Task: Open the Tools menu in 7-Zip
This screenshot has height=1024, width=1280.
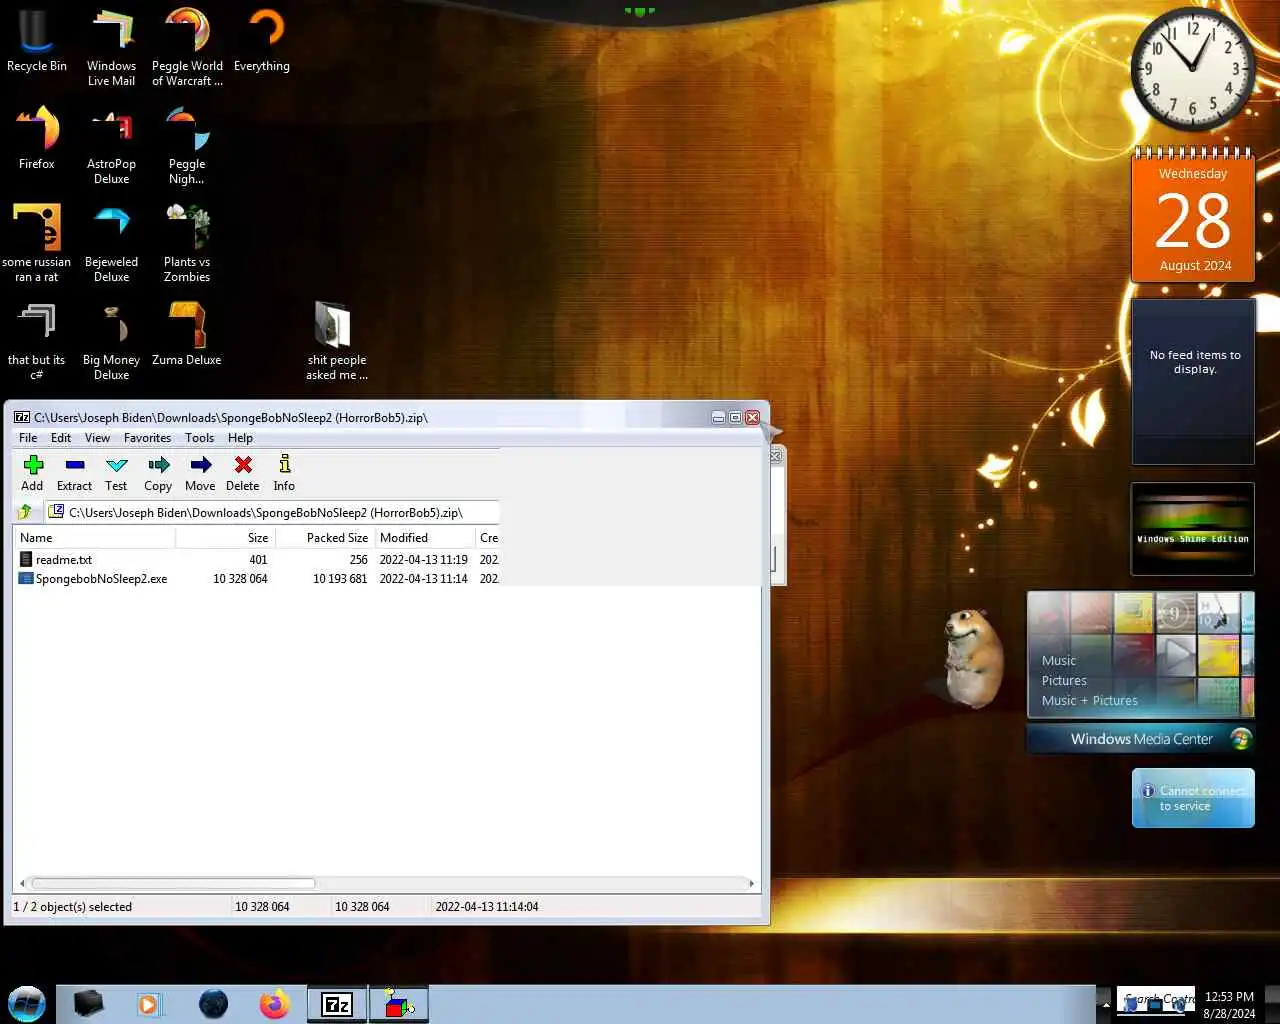Action: pyautogui.click(x=199, y=438)
